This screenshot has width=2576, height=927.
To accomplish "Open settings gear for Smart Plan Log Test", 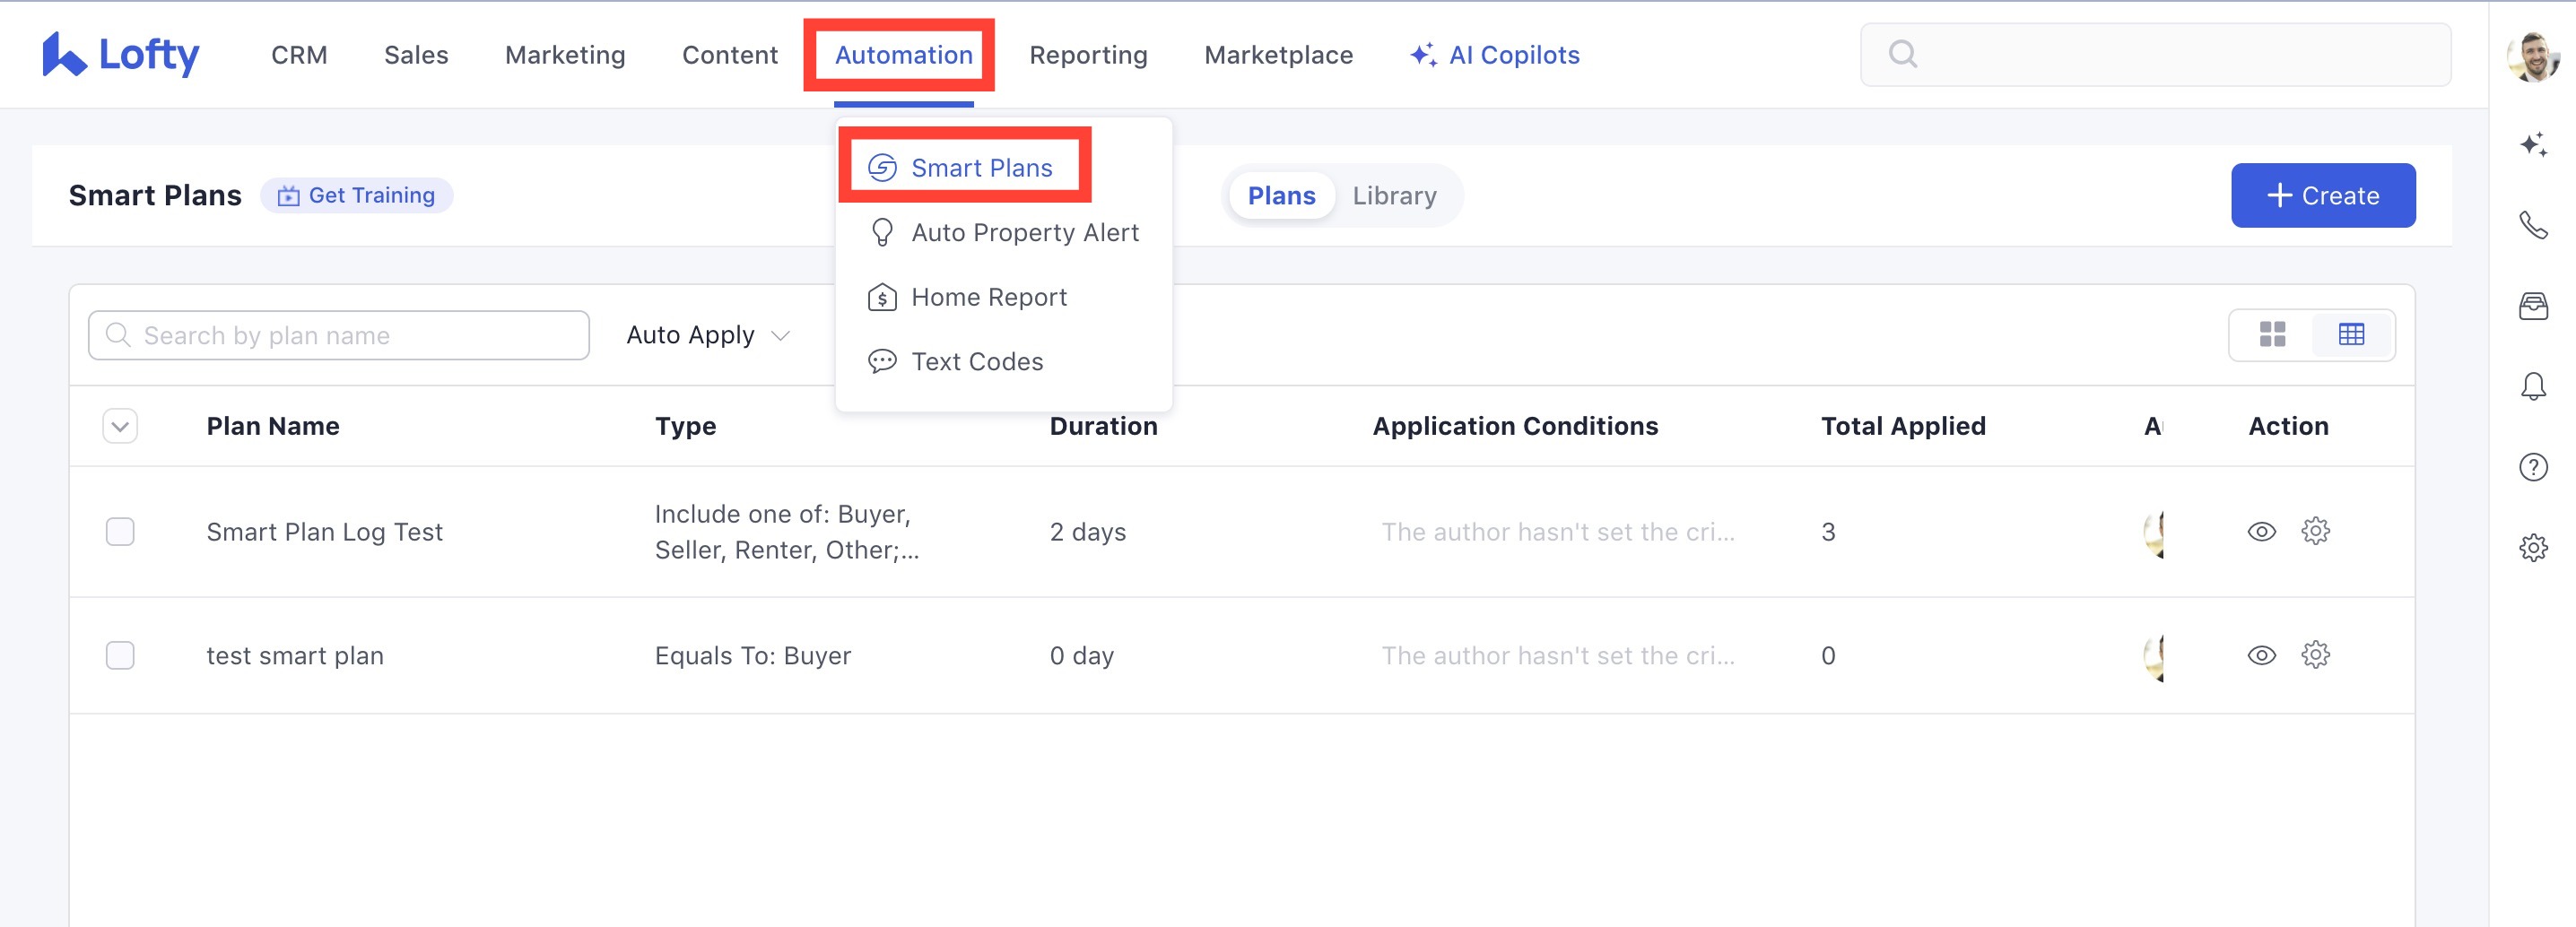I will [2315, 531].
